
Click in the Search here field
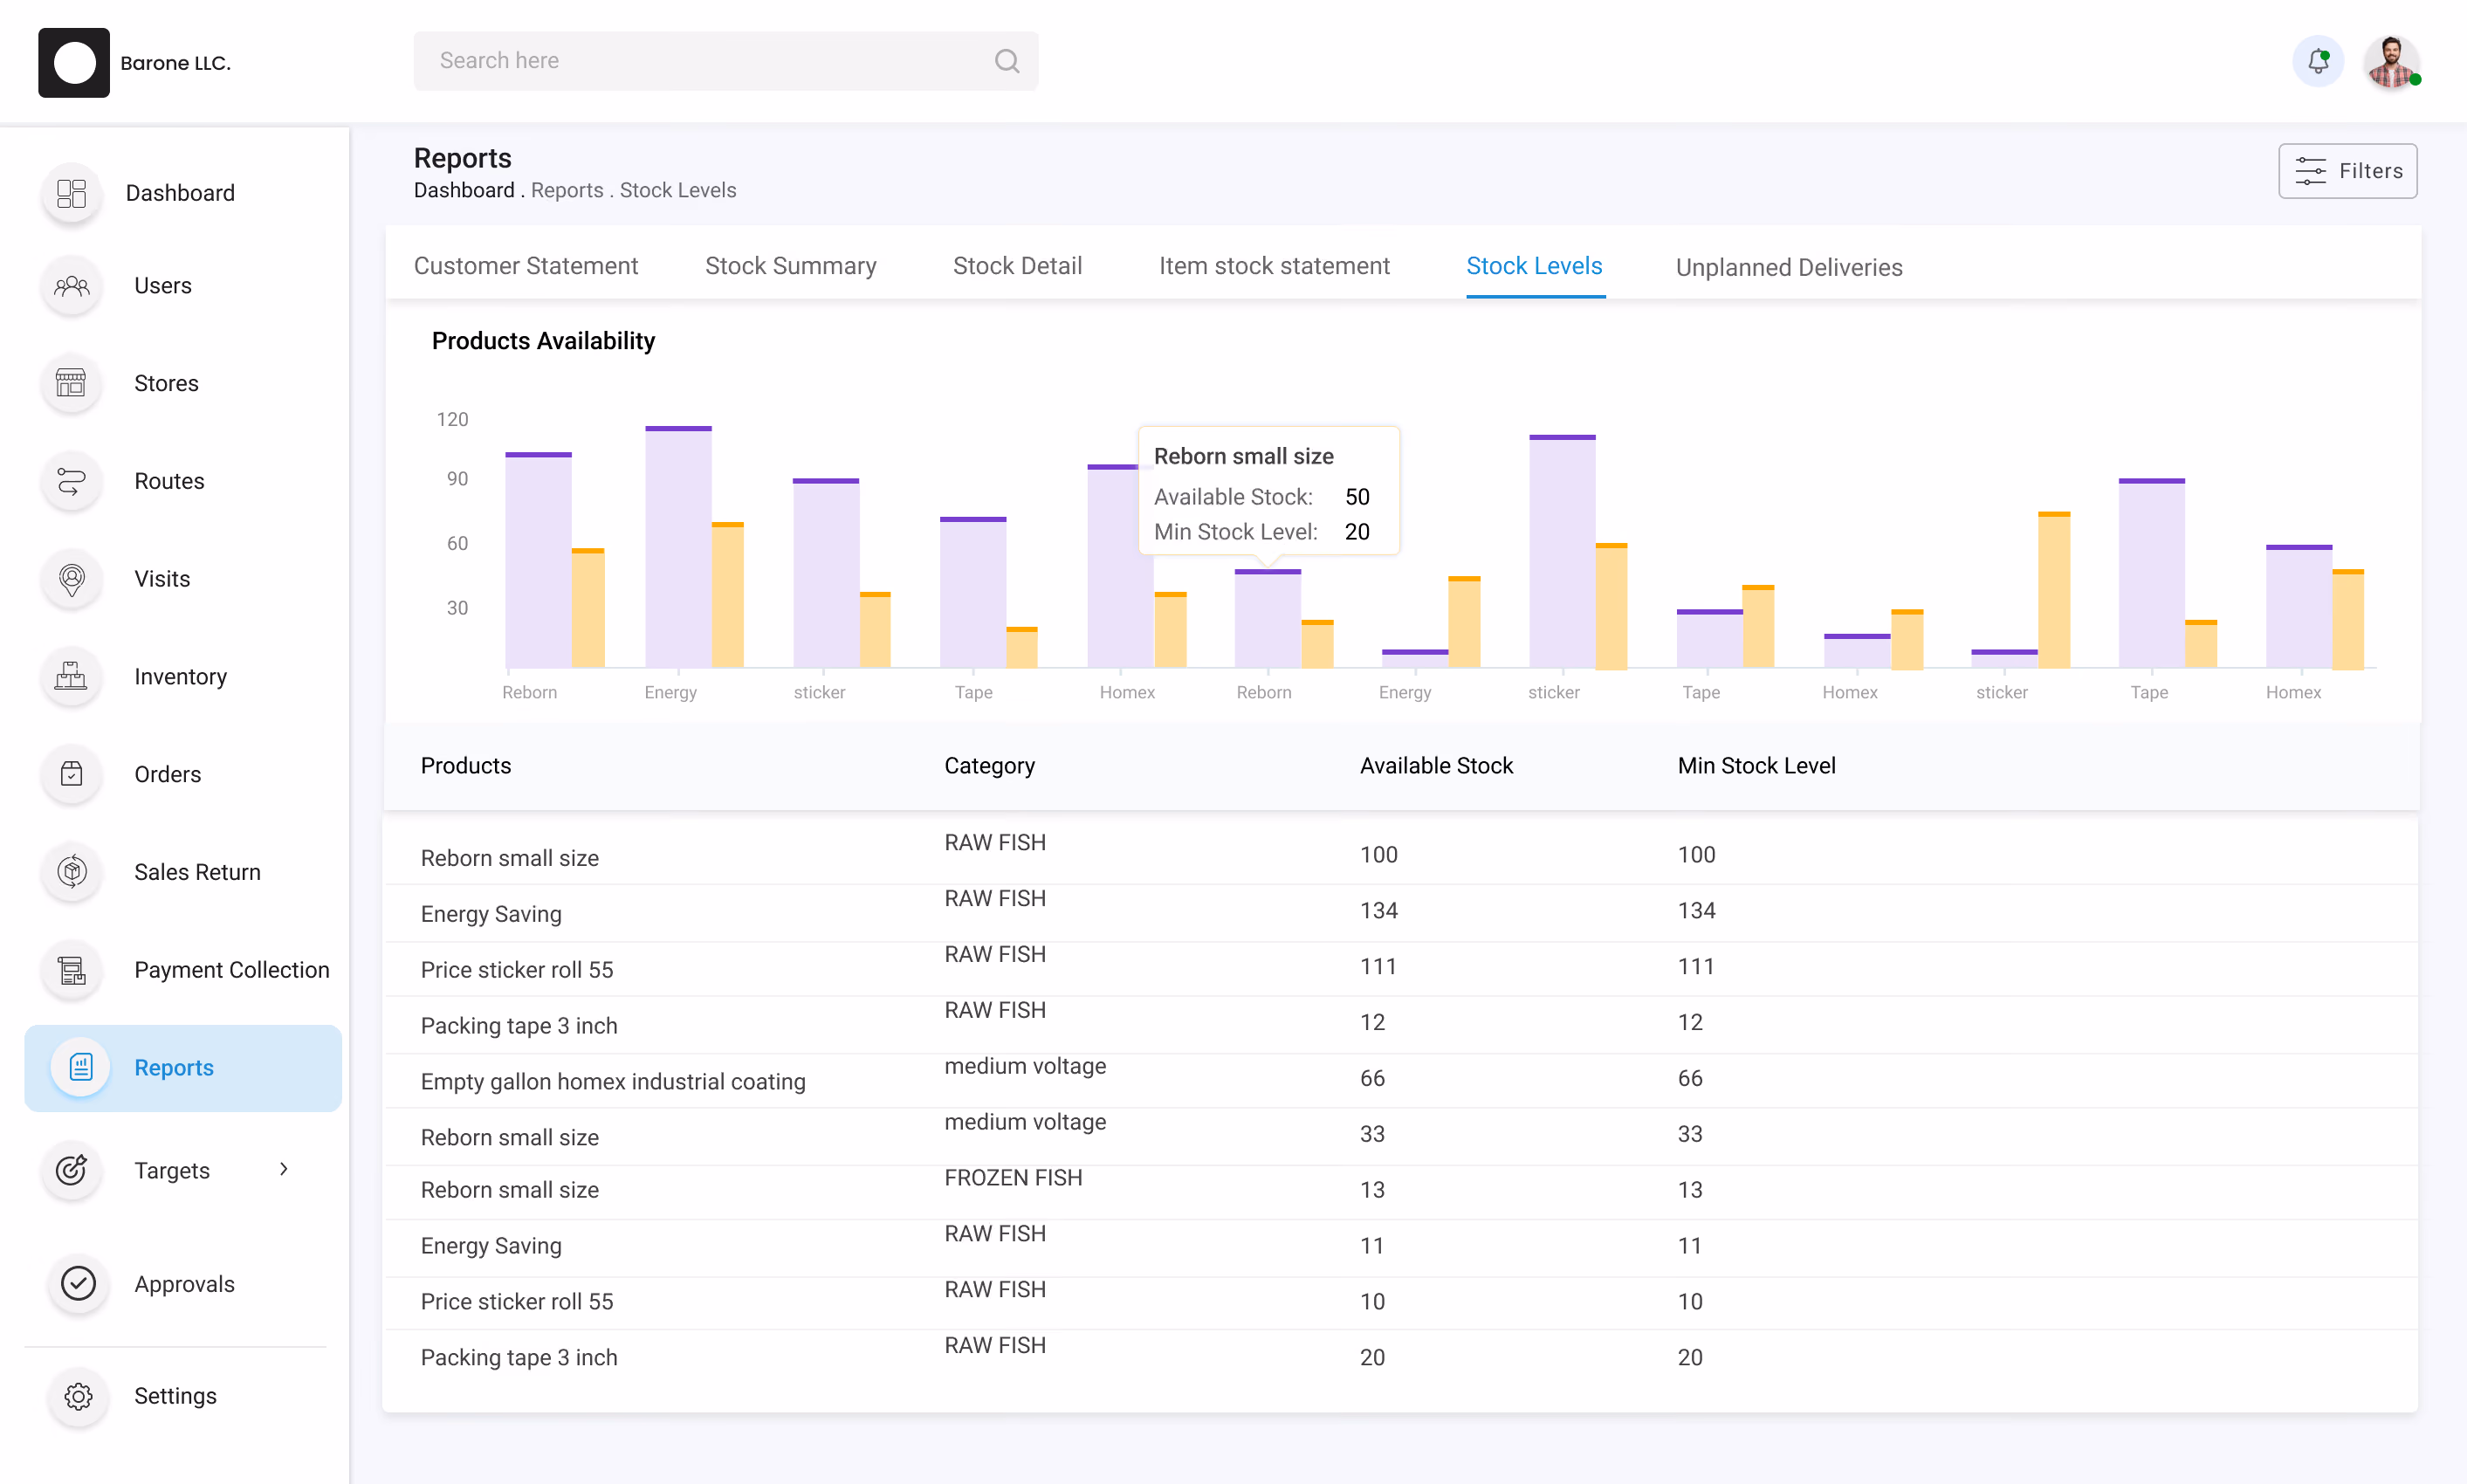coord(725,61)
